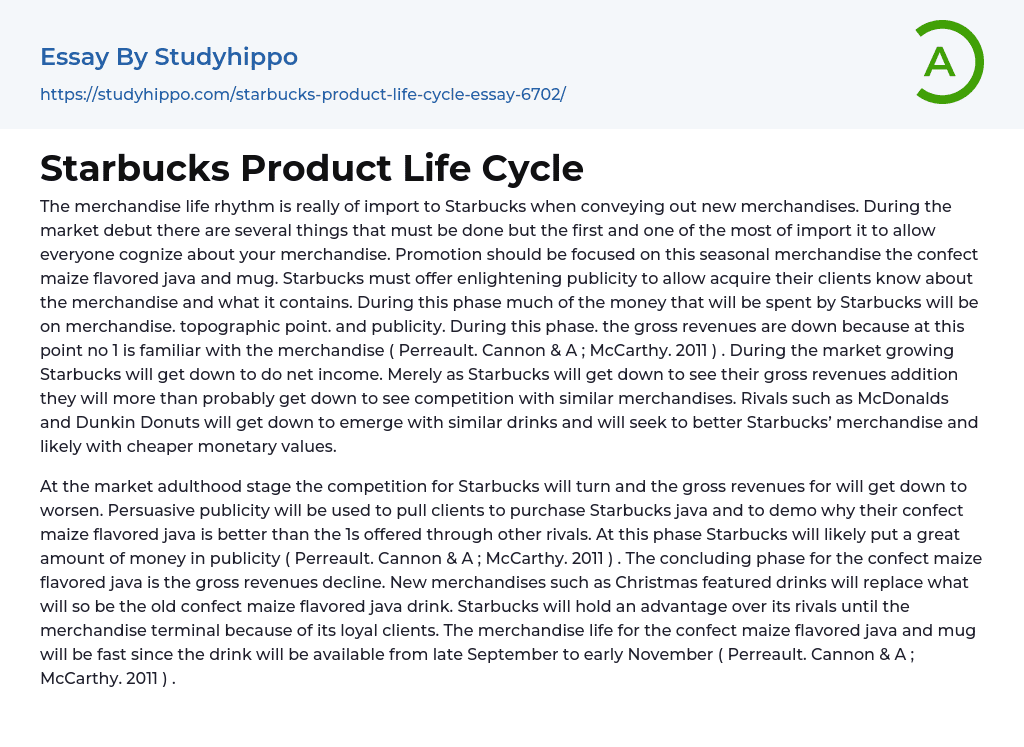Click the "Essay By Studyhippo" header text
Image resolution: width=1024 pixels, height=747 pixels.
tap(169, 57)
